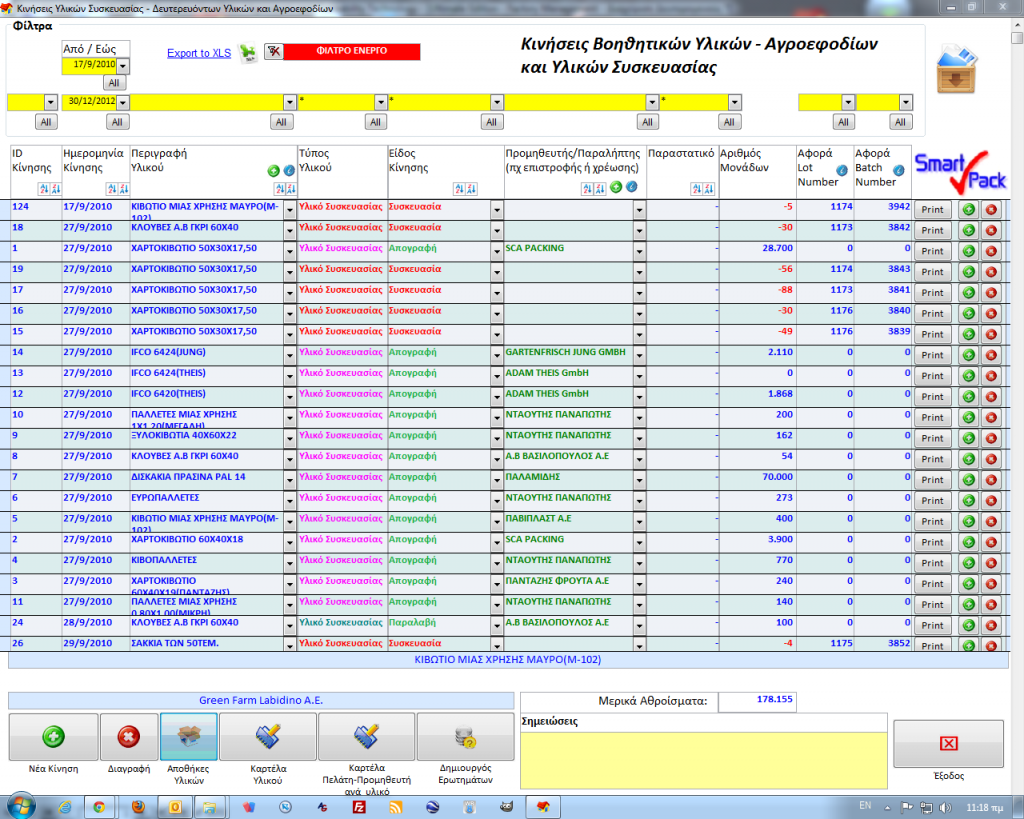Open Είδος Κίνησης dropdown on row ID 24

pos(497,626)
